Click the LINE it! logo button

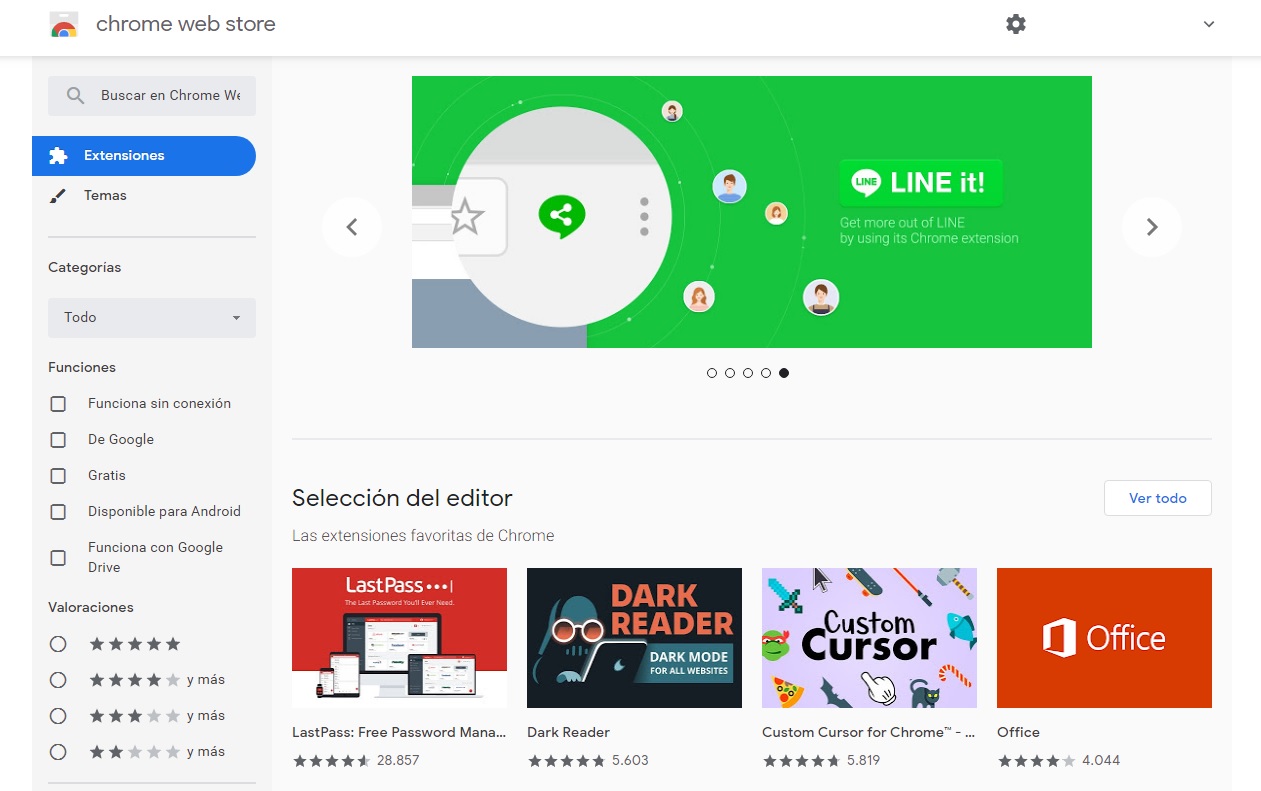tap(920, 182)
